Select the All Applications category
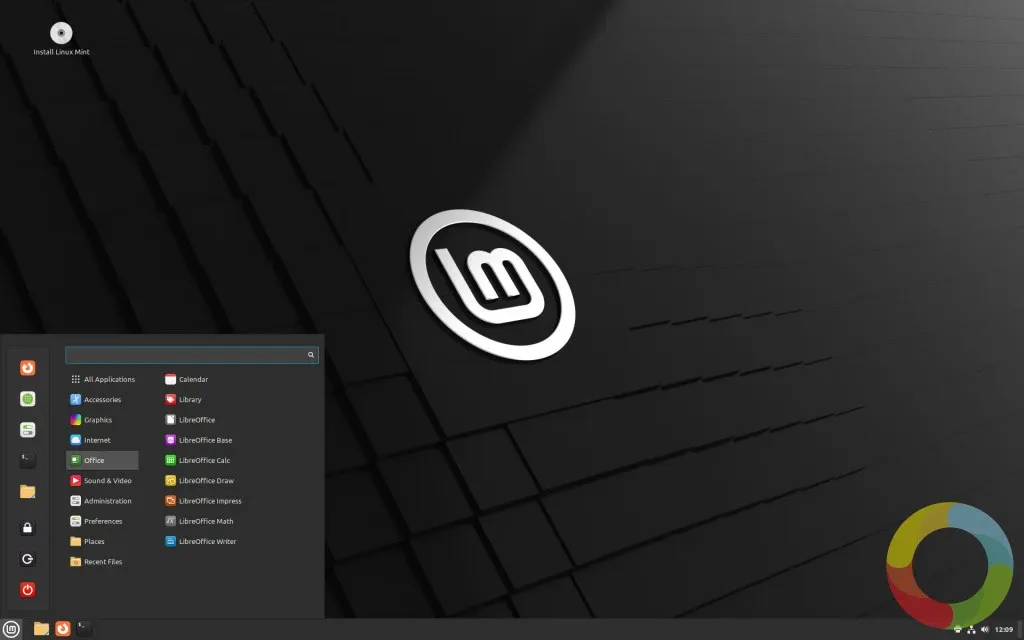 pyautogui.click(x=103, y=379)
